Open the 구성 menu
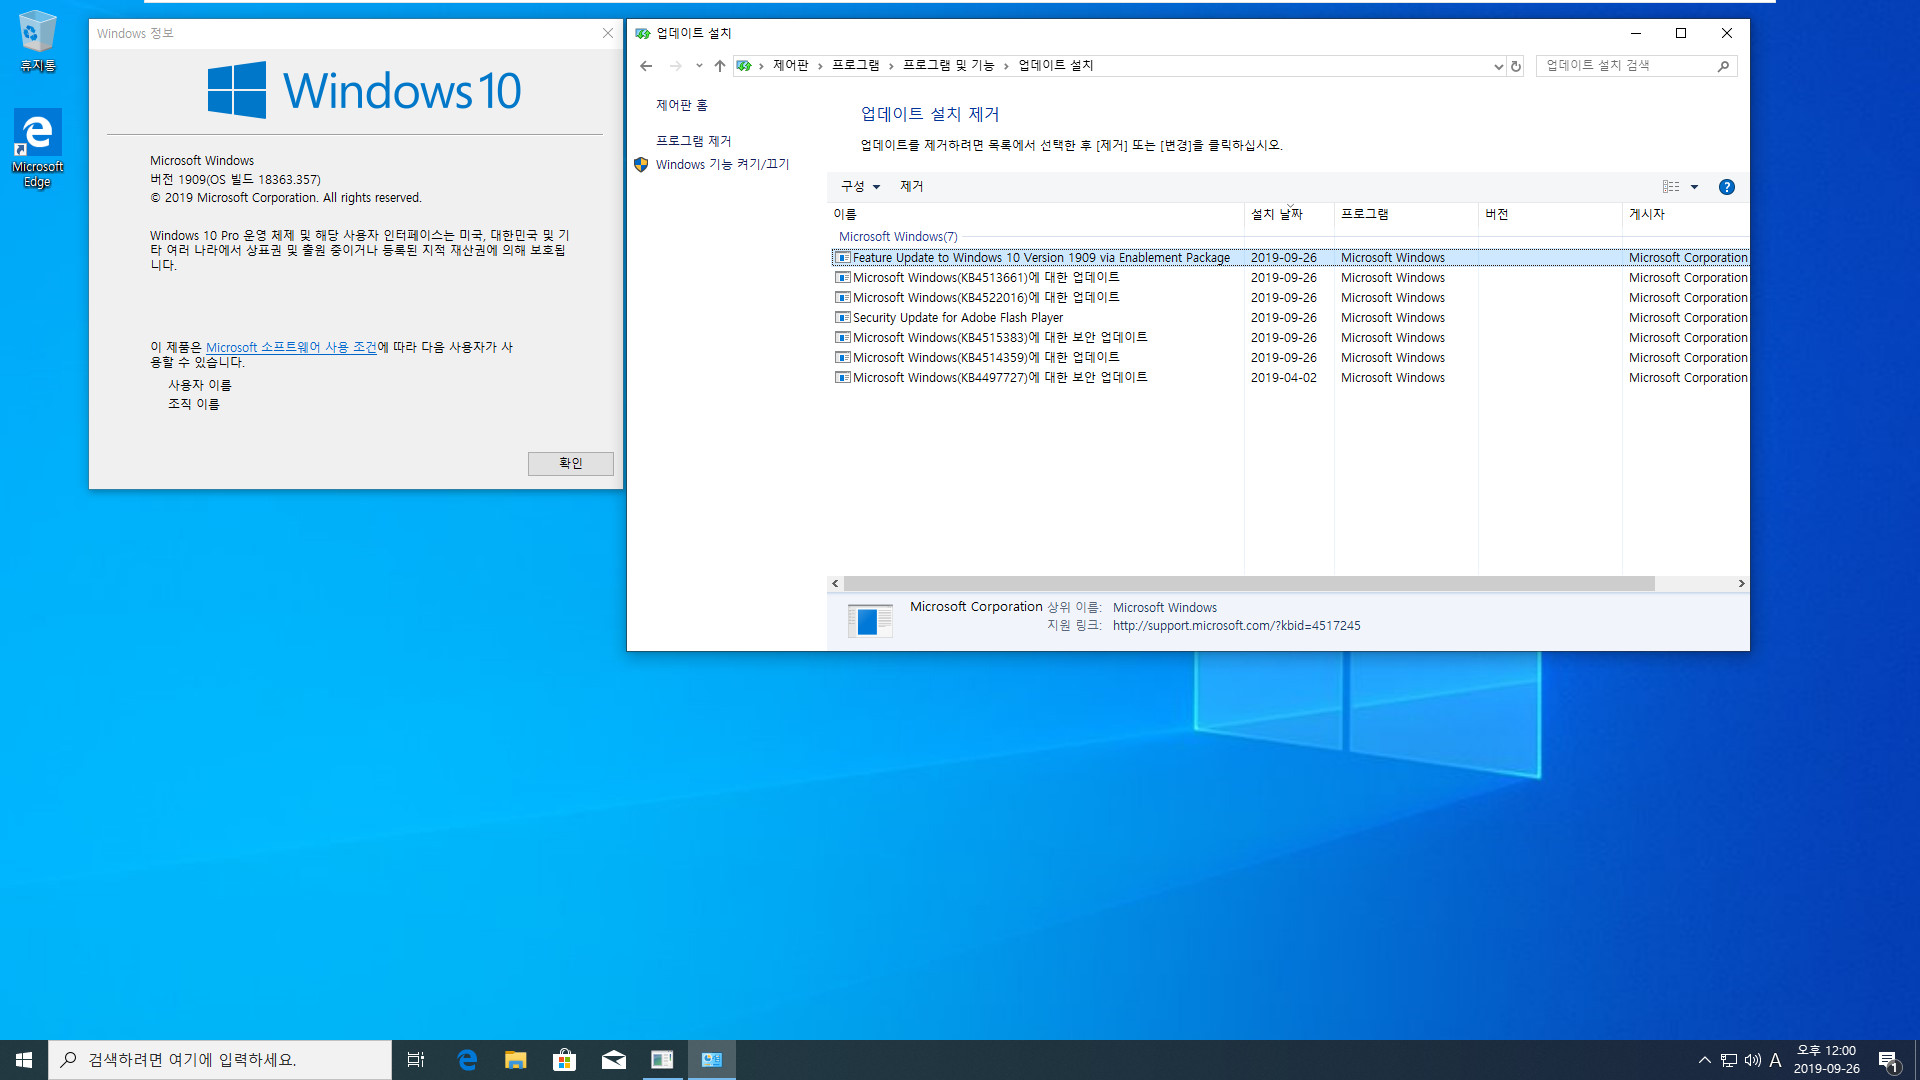The image size is (1920, 1080). tap(860, 187)
